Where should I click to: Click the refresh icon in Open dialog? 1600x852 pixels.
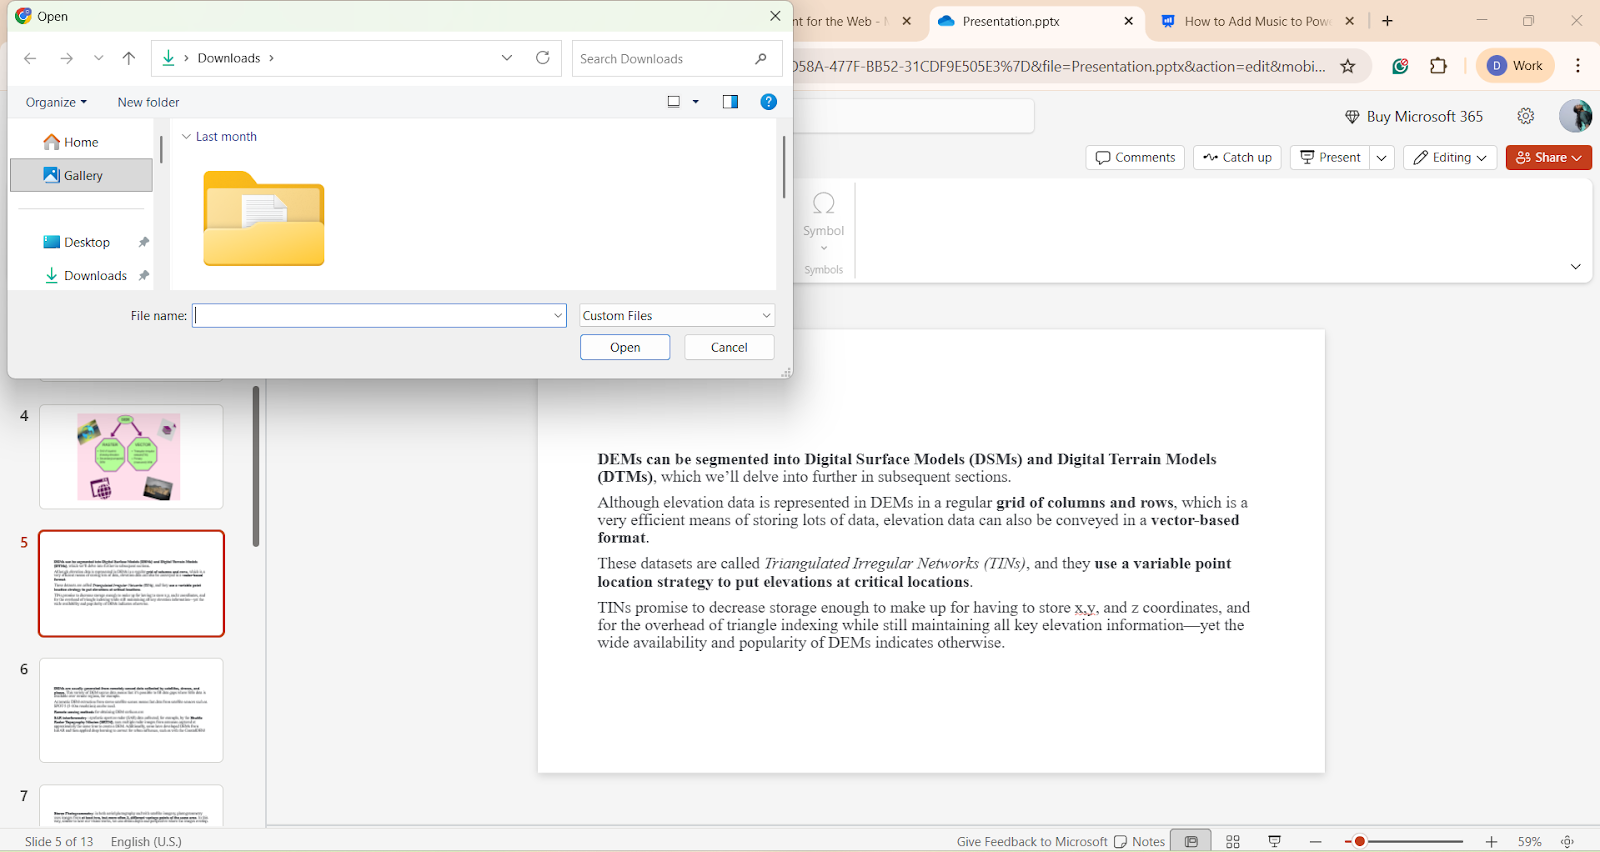pyautogui.click(x=543, y=58)
